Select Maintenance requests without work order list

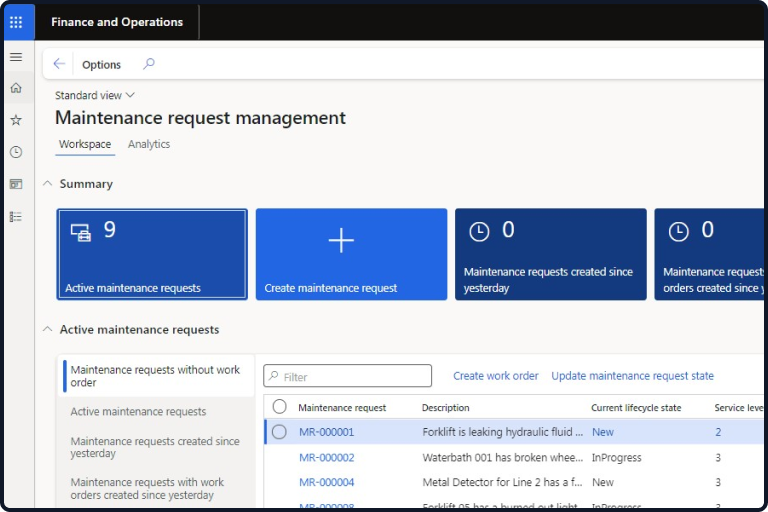click(158, 376)
